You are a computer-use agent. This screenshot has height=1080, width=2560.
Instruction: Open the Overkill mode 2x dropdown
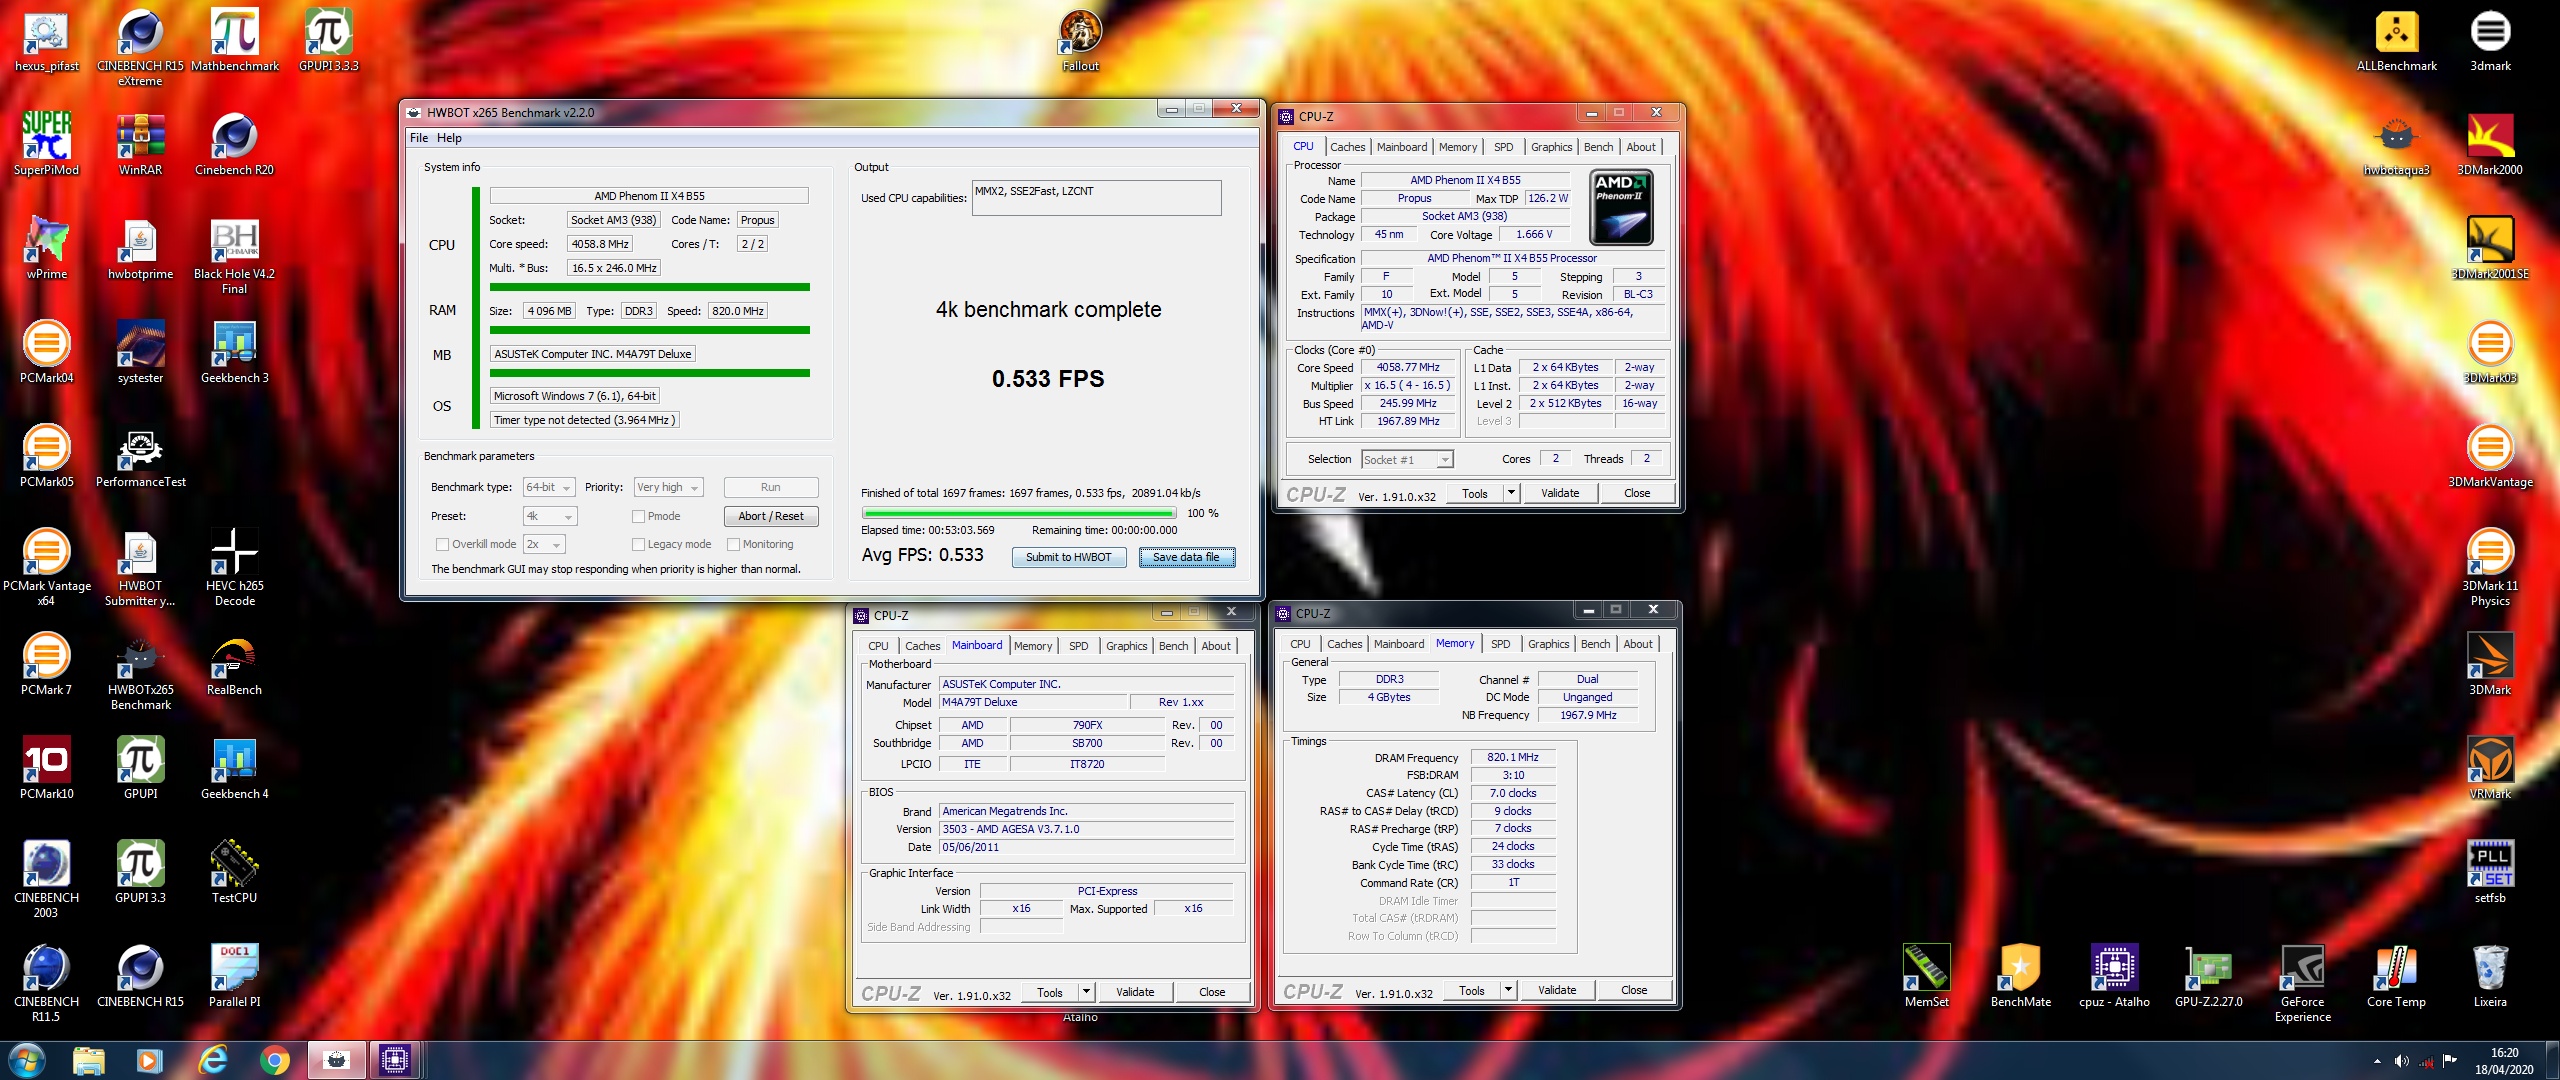coord(544,544)
